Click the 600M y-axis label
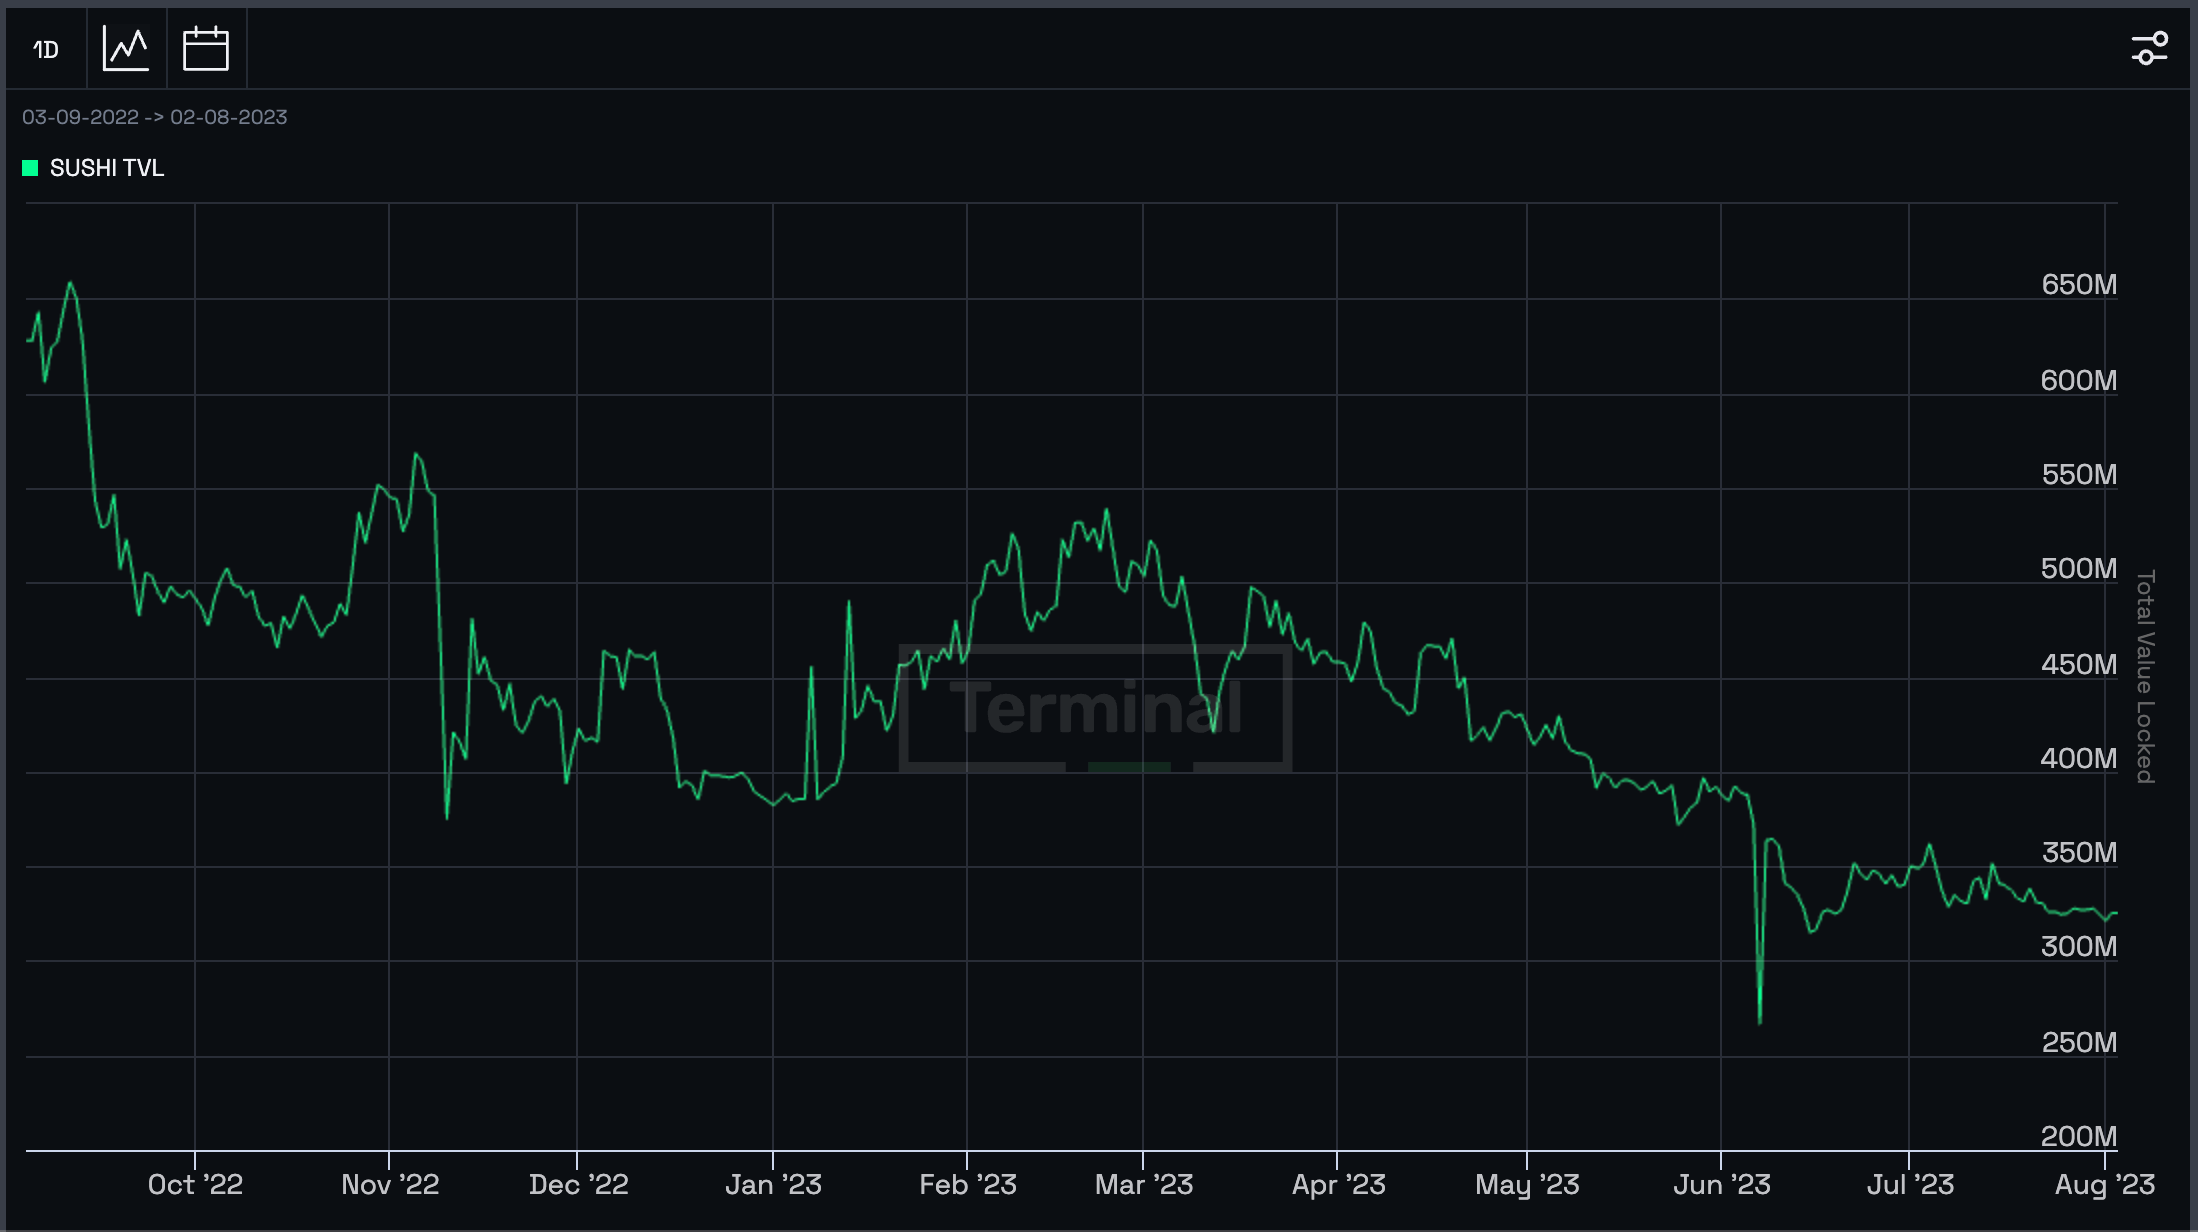 point(2079,381)
